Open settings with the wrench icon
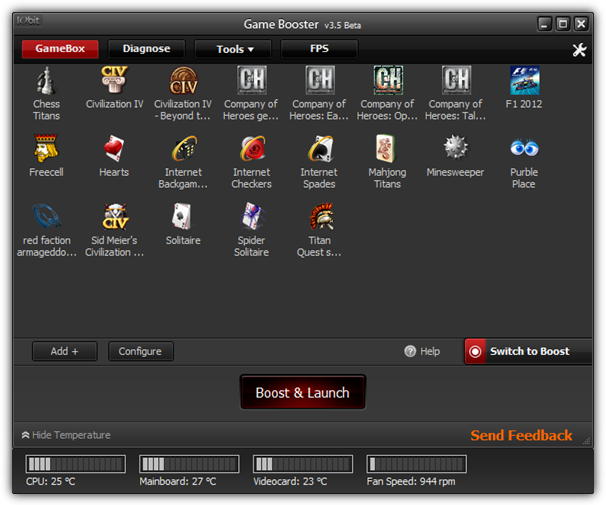This screenshot has height=505, width=606. [579, 50]
